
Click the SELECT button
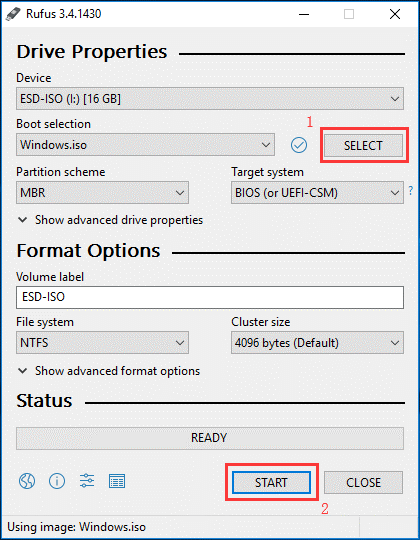tap(363, 145)
